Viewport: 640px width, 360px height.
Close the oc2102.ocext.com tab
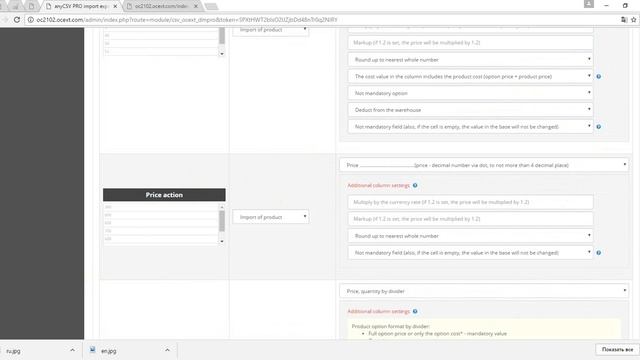(x=196, y=6)
